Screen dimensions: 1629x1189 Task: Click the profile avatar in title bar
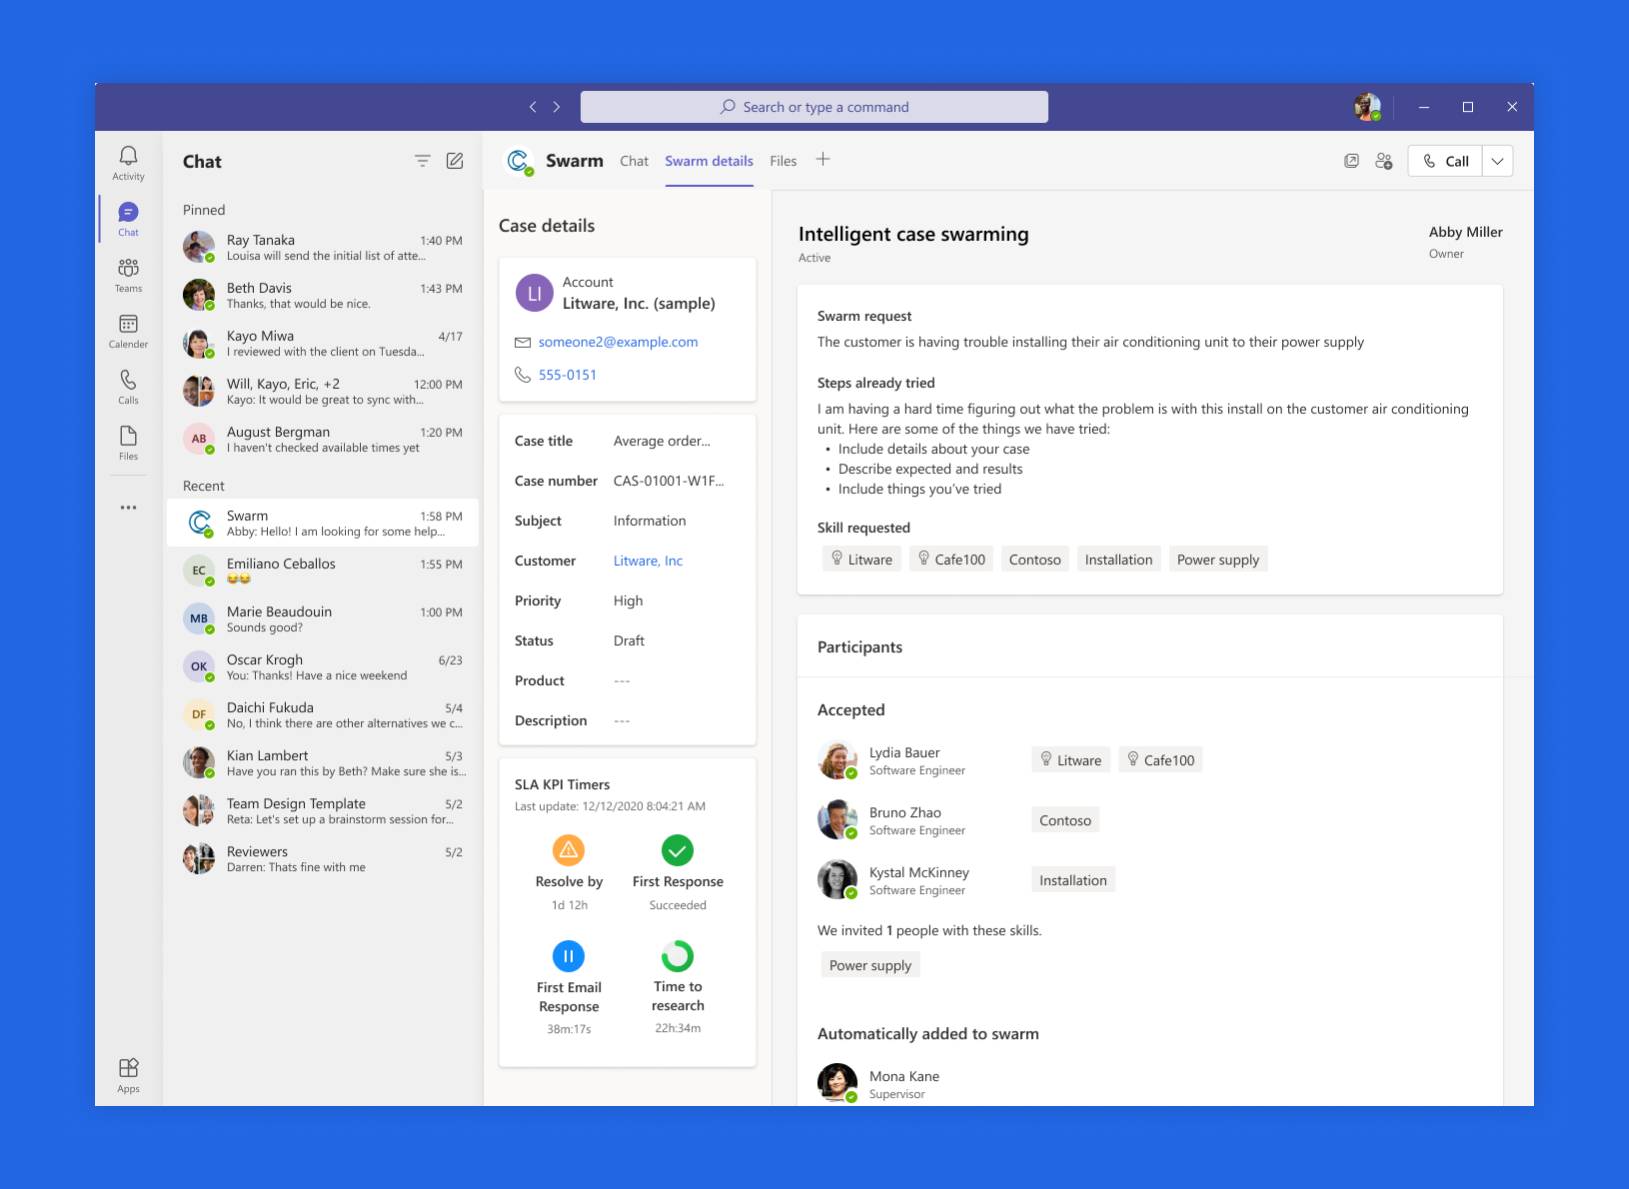[1367, 107]
